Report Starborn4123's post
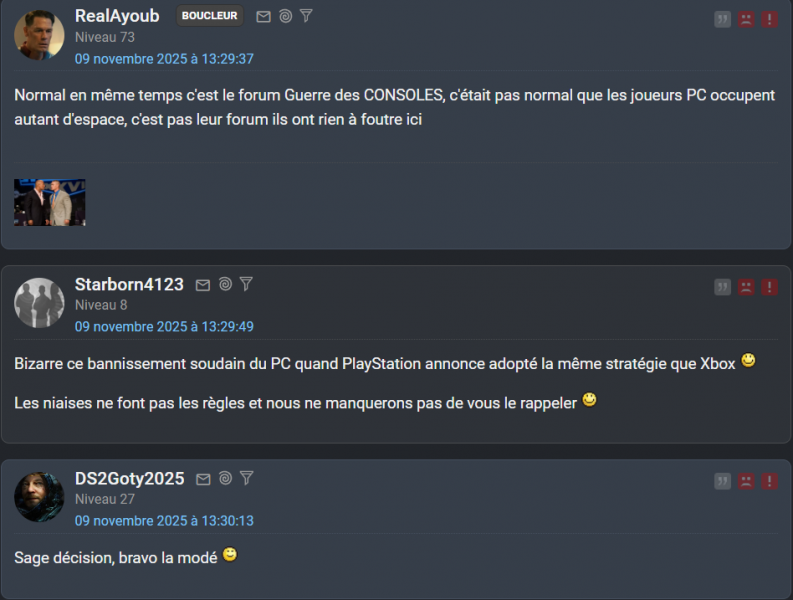The height and width of the screenshot is (600, 793). tap(769, 287)
